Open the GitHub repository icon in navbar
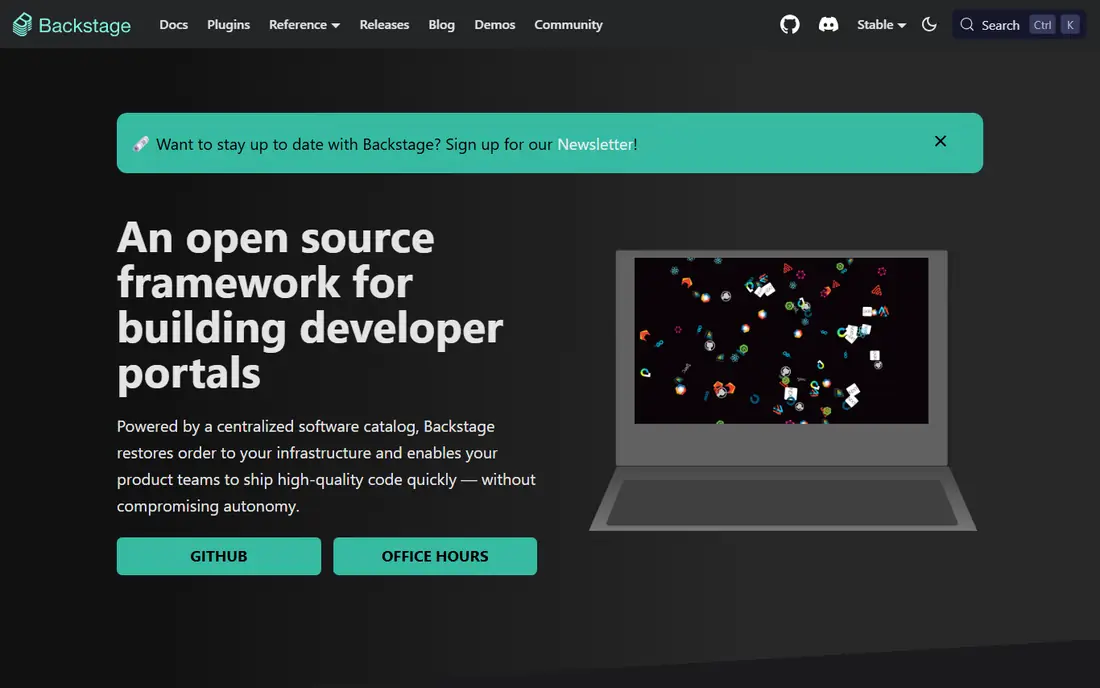The width and height of the screenshot is (1100, 688). pos(789,25)
